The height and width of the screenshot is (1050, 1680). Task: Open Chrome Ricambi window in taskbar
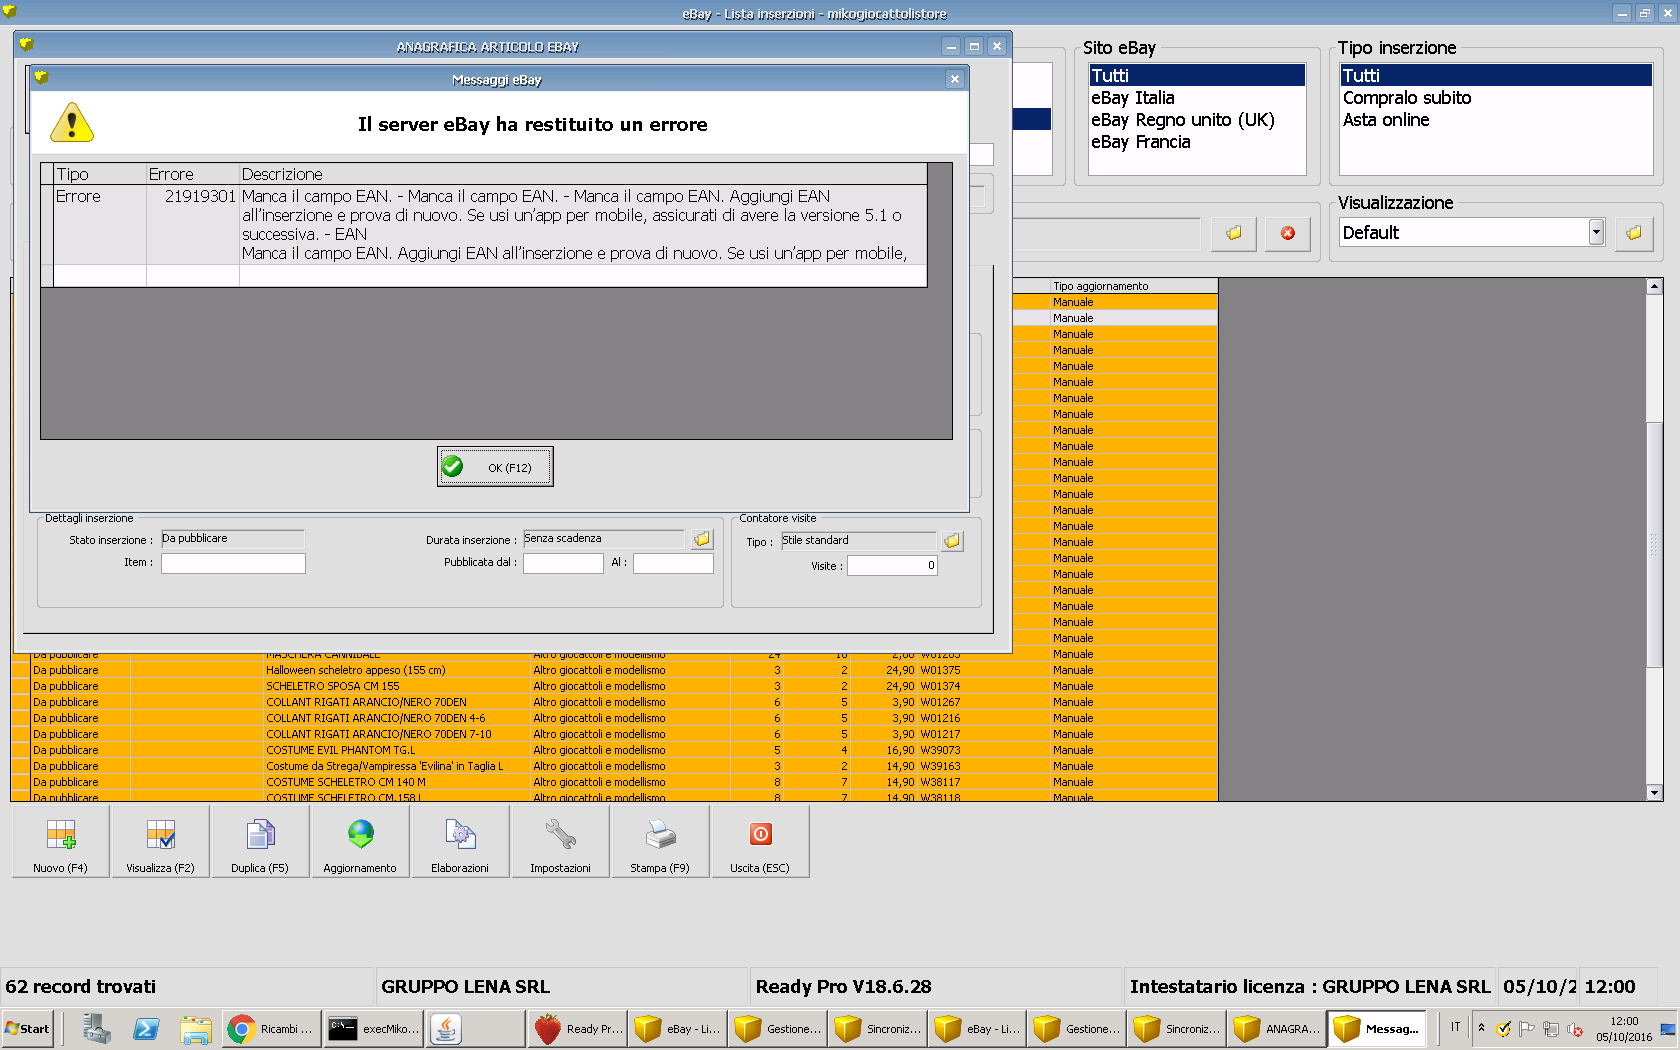coord(271,1029)
